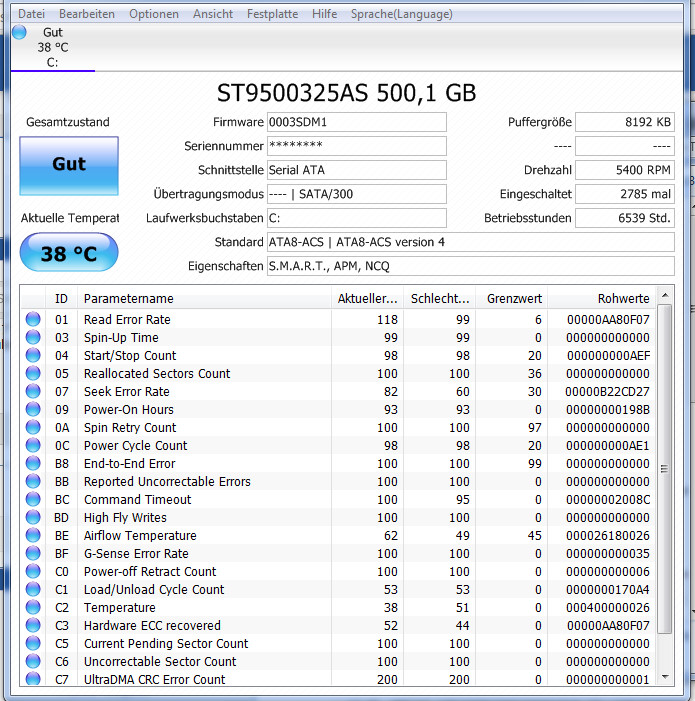Click the vertical scrollbar thumb of attribute list
Screen dimensions: 695x701
[665, 469]
